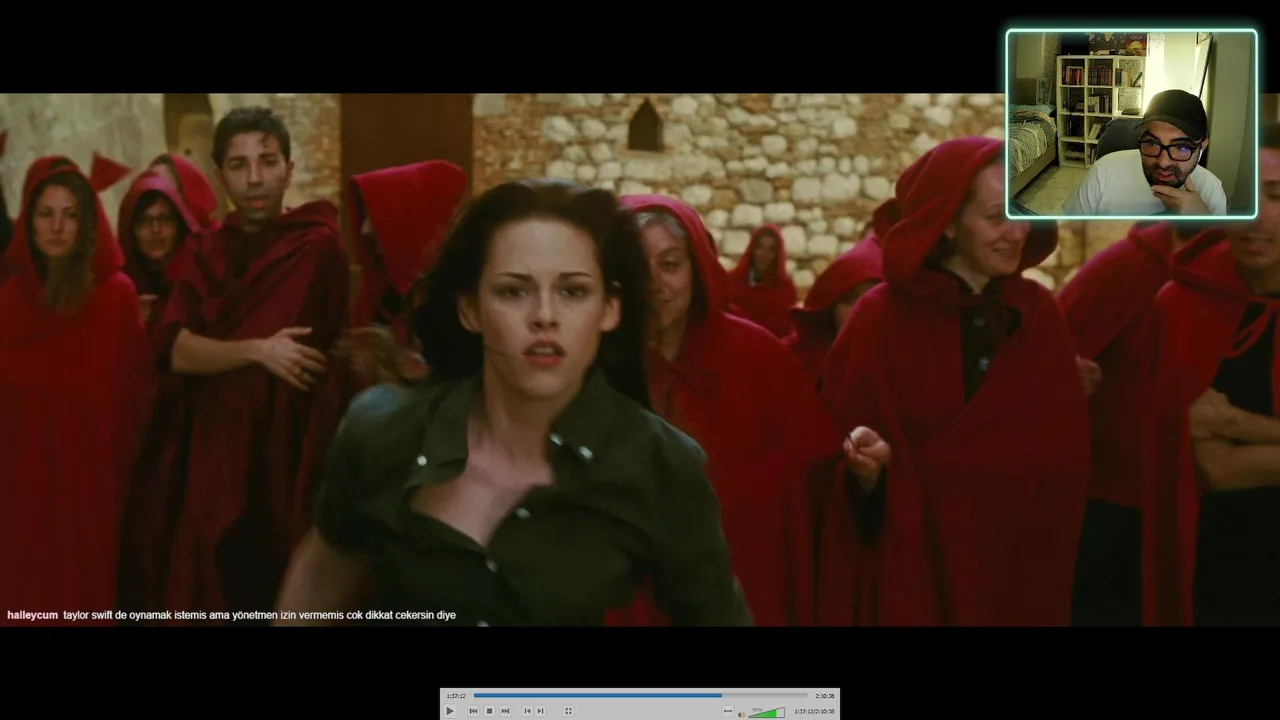Click the Play button in the player
1280x720 pixels.
tap(450, 711)
